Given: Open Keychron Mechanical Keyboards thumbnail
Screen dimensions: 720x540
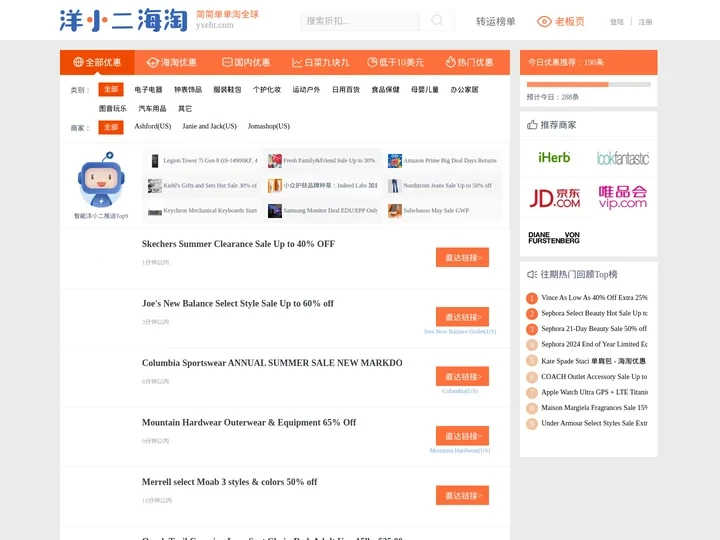Looking at the screenshot, I should coord(155,211).
